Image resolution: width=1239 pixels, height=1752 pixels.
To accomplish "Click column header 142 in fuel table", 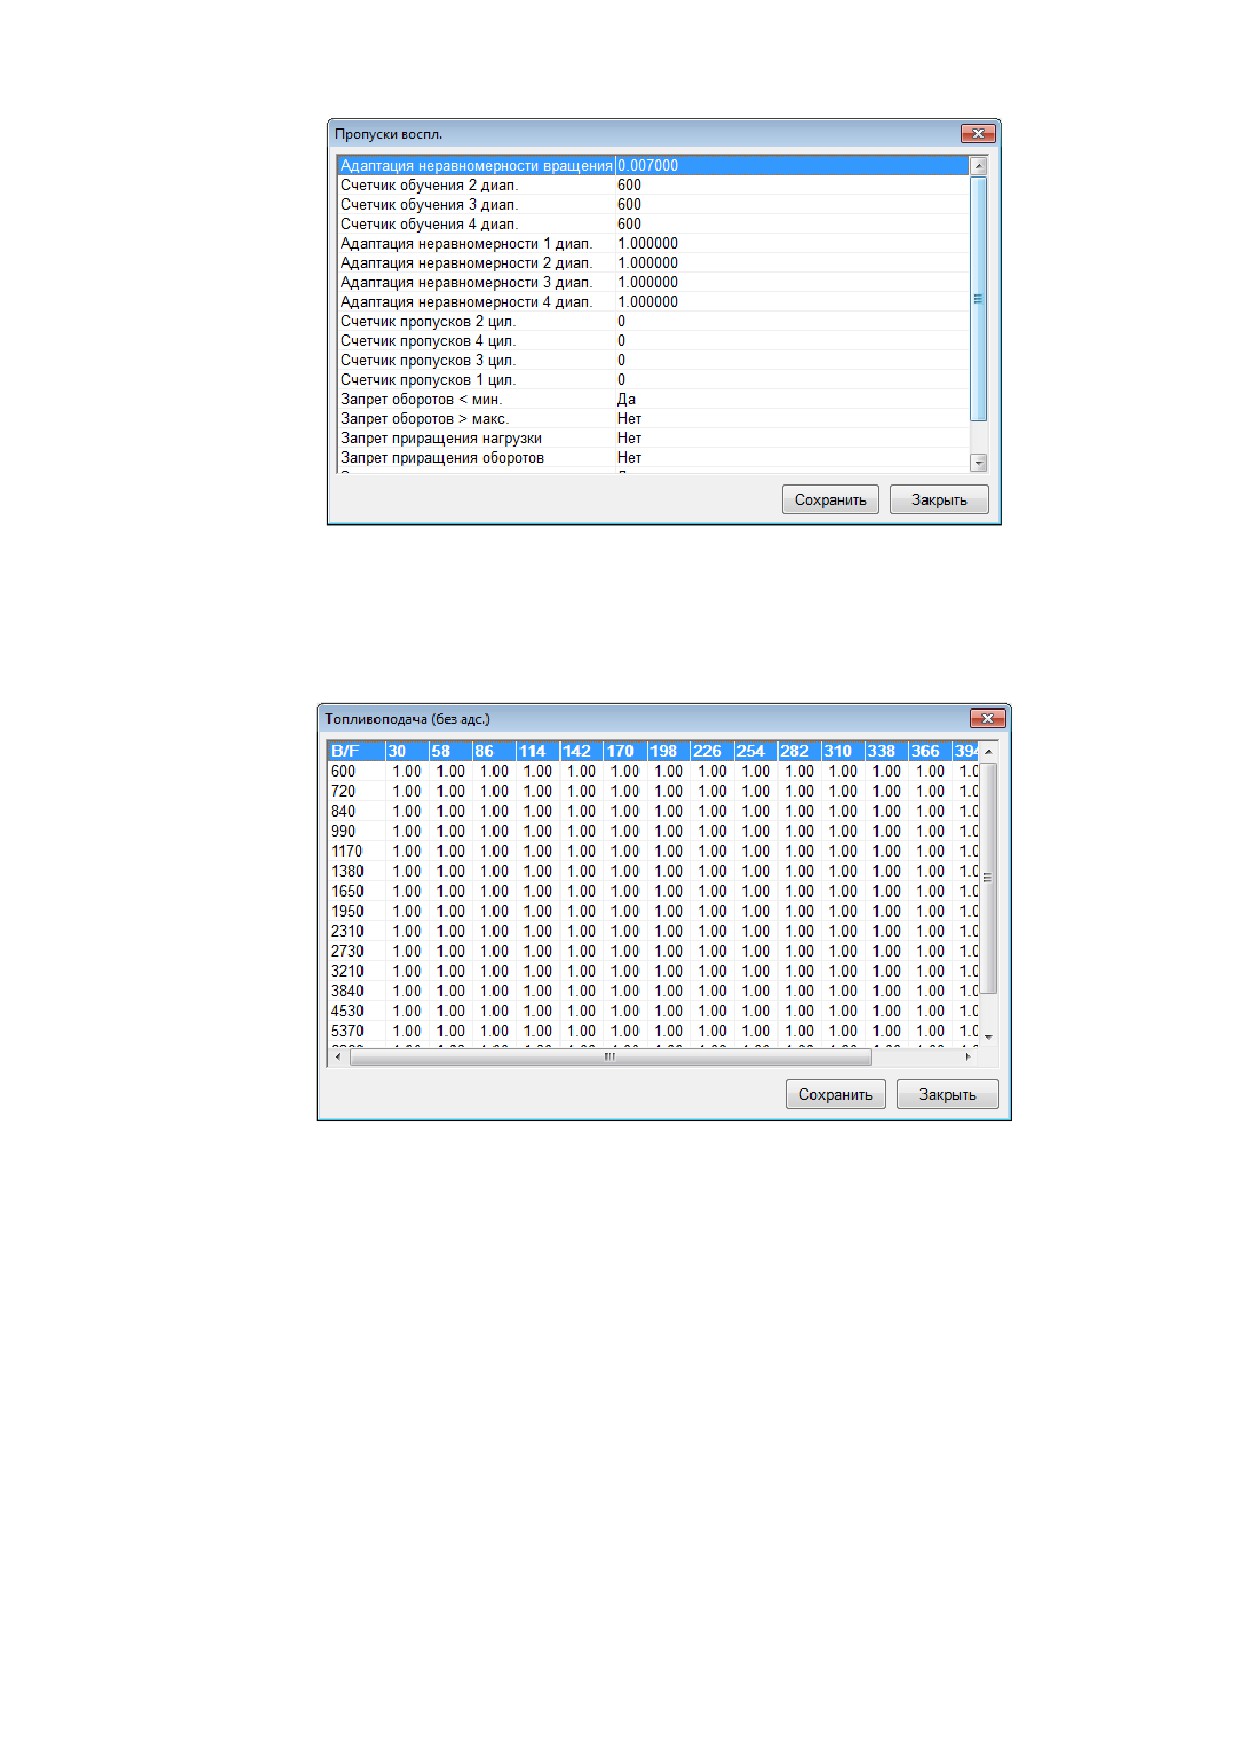I will point(582,751).
